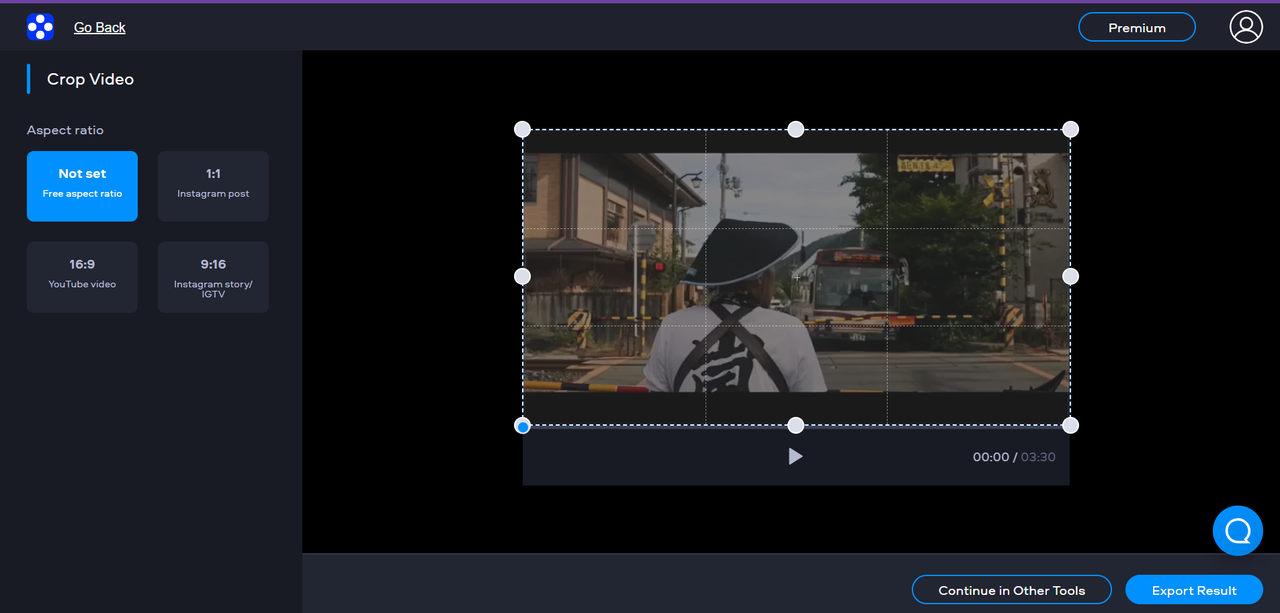Export Result of cropped video
The height and width of the screenshot is (613, 1280).
pyautogui.click(x=1194, y=590)
